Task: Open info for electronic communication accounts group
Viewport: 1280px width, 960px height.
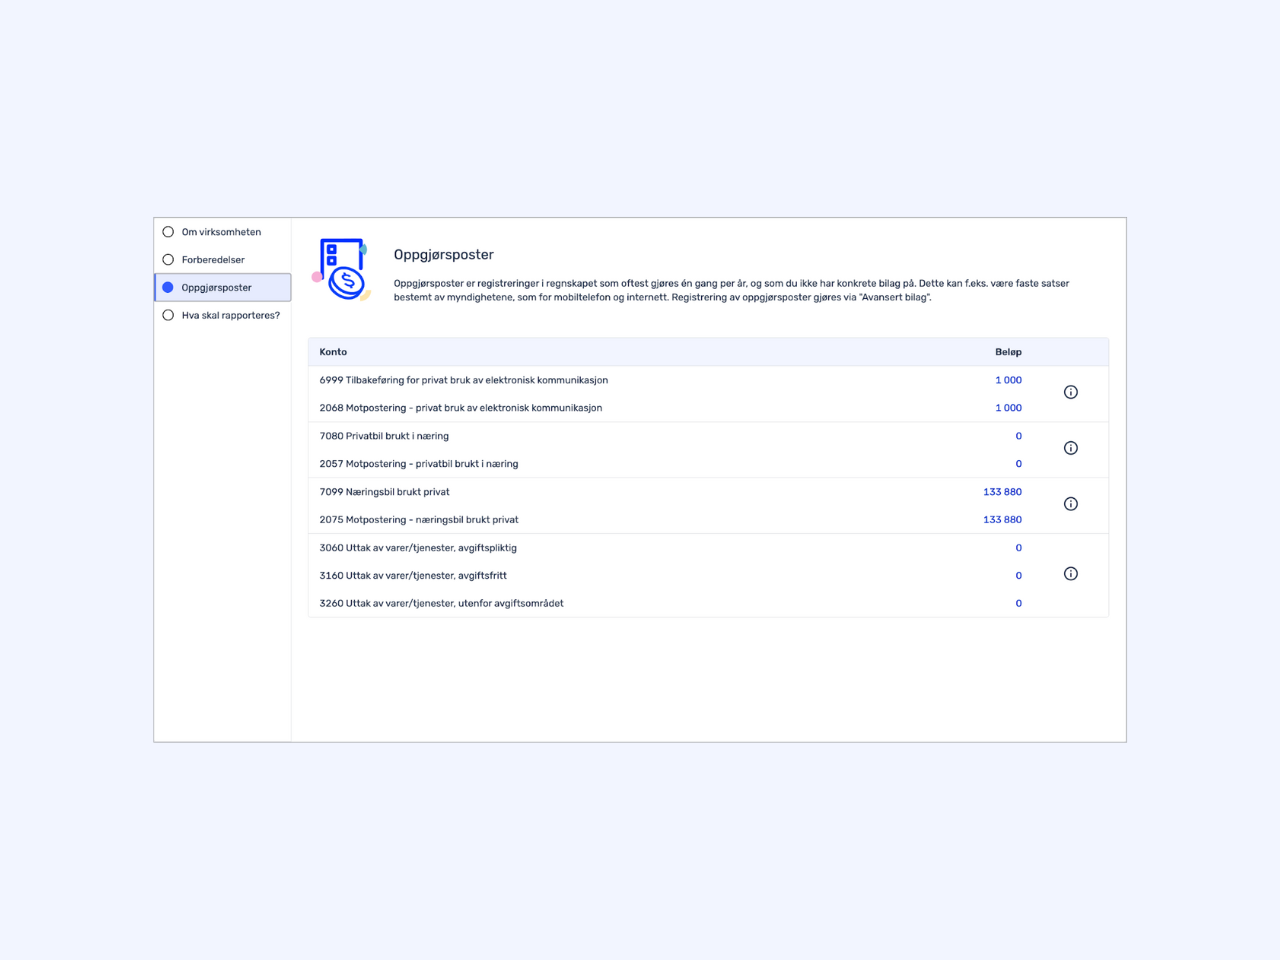Action: [x=1070, y=392]
